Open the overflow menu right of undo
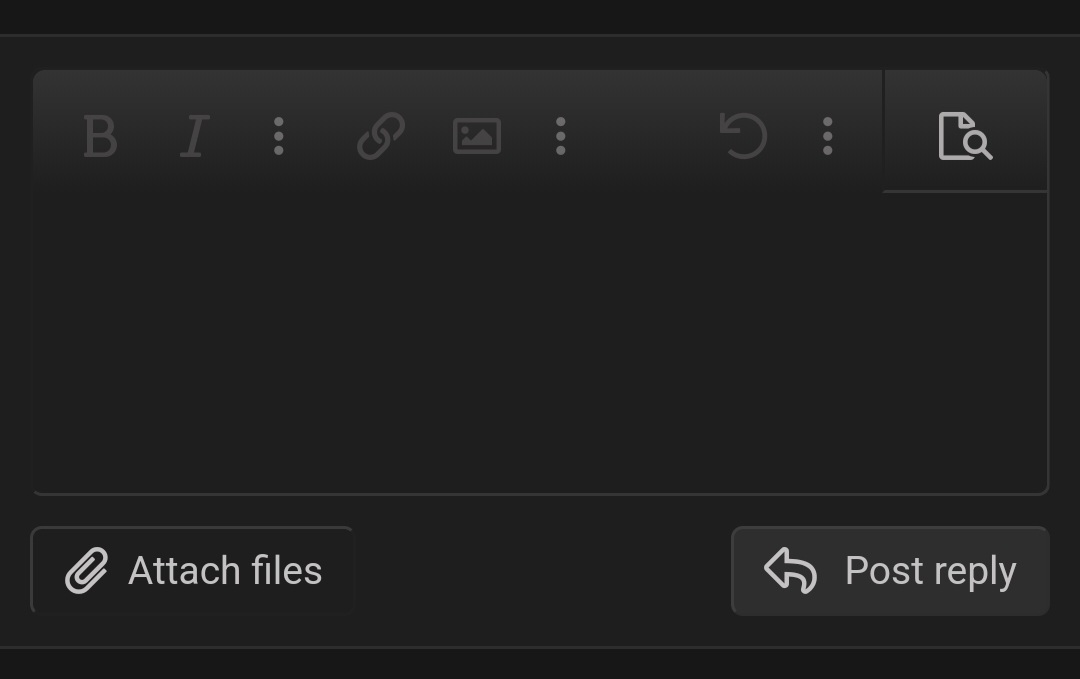 pyautogui.click(x=827, y=136)
